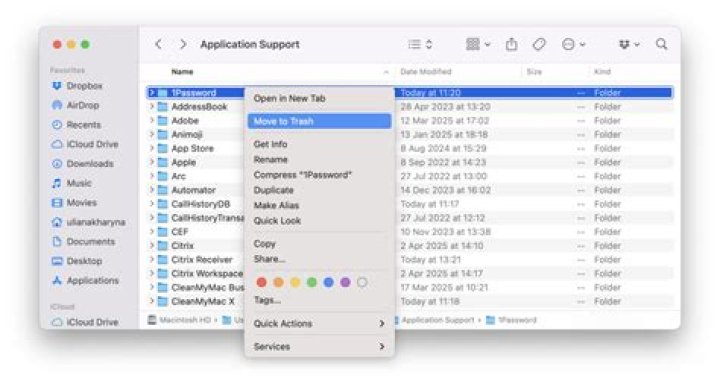Select the CallHistoryDB folder row
Screen dimensions: 720x381
pos(410,204)
